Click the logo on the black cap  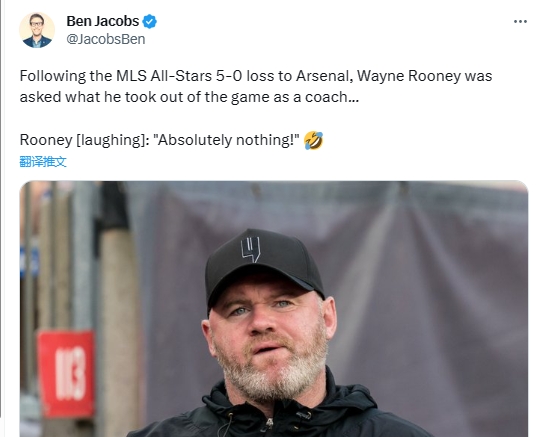tap(250, 250)
